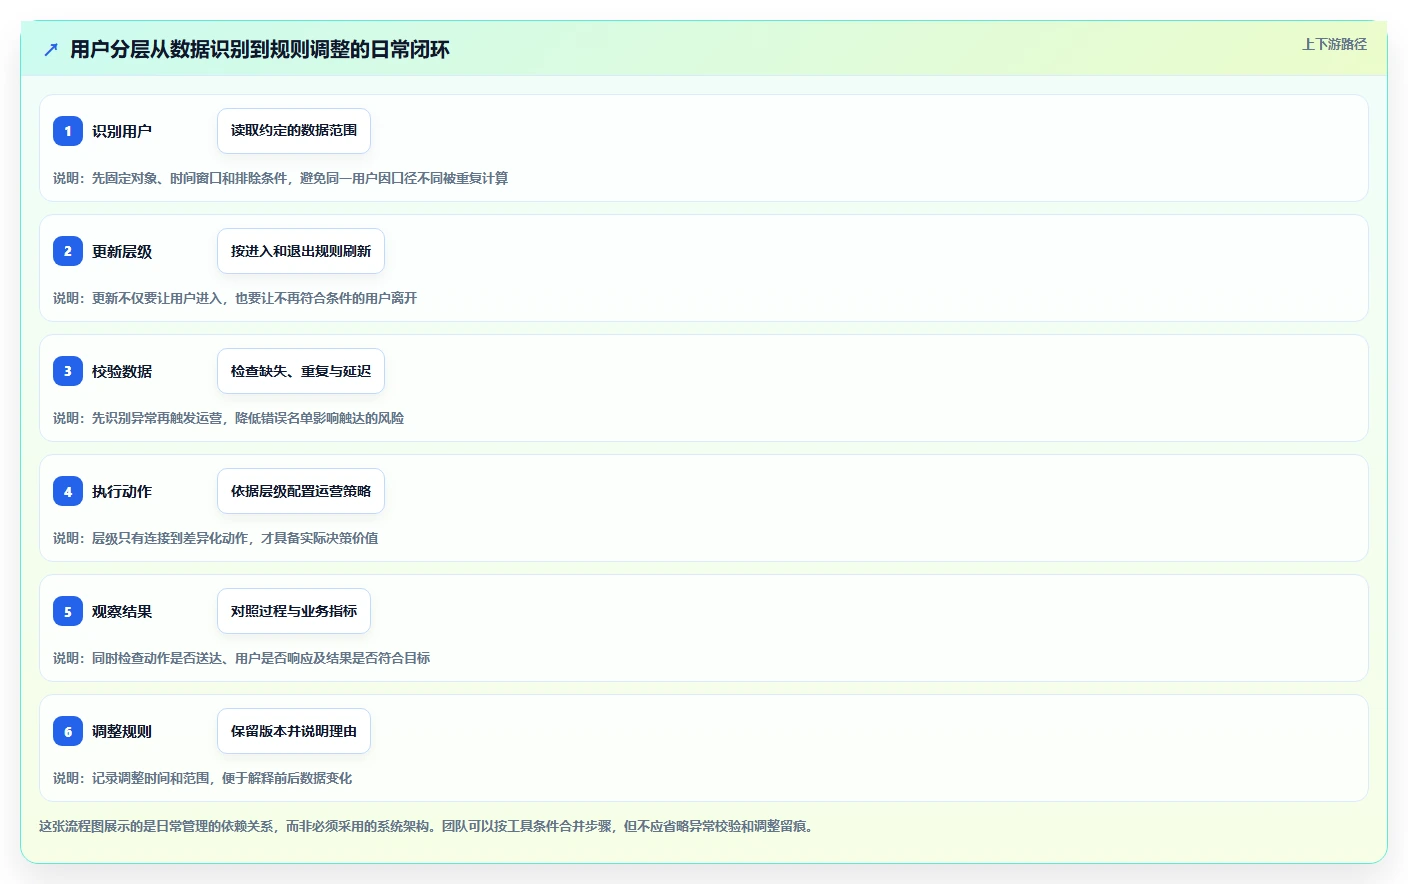Screen dimensions: 1408x884
Task: Click the note starting 说明：层级只有连接到差异化动作
Action: (216, 538)
